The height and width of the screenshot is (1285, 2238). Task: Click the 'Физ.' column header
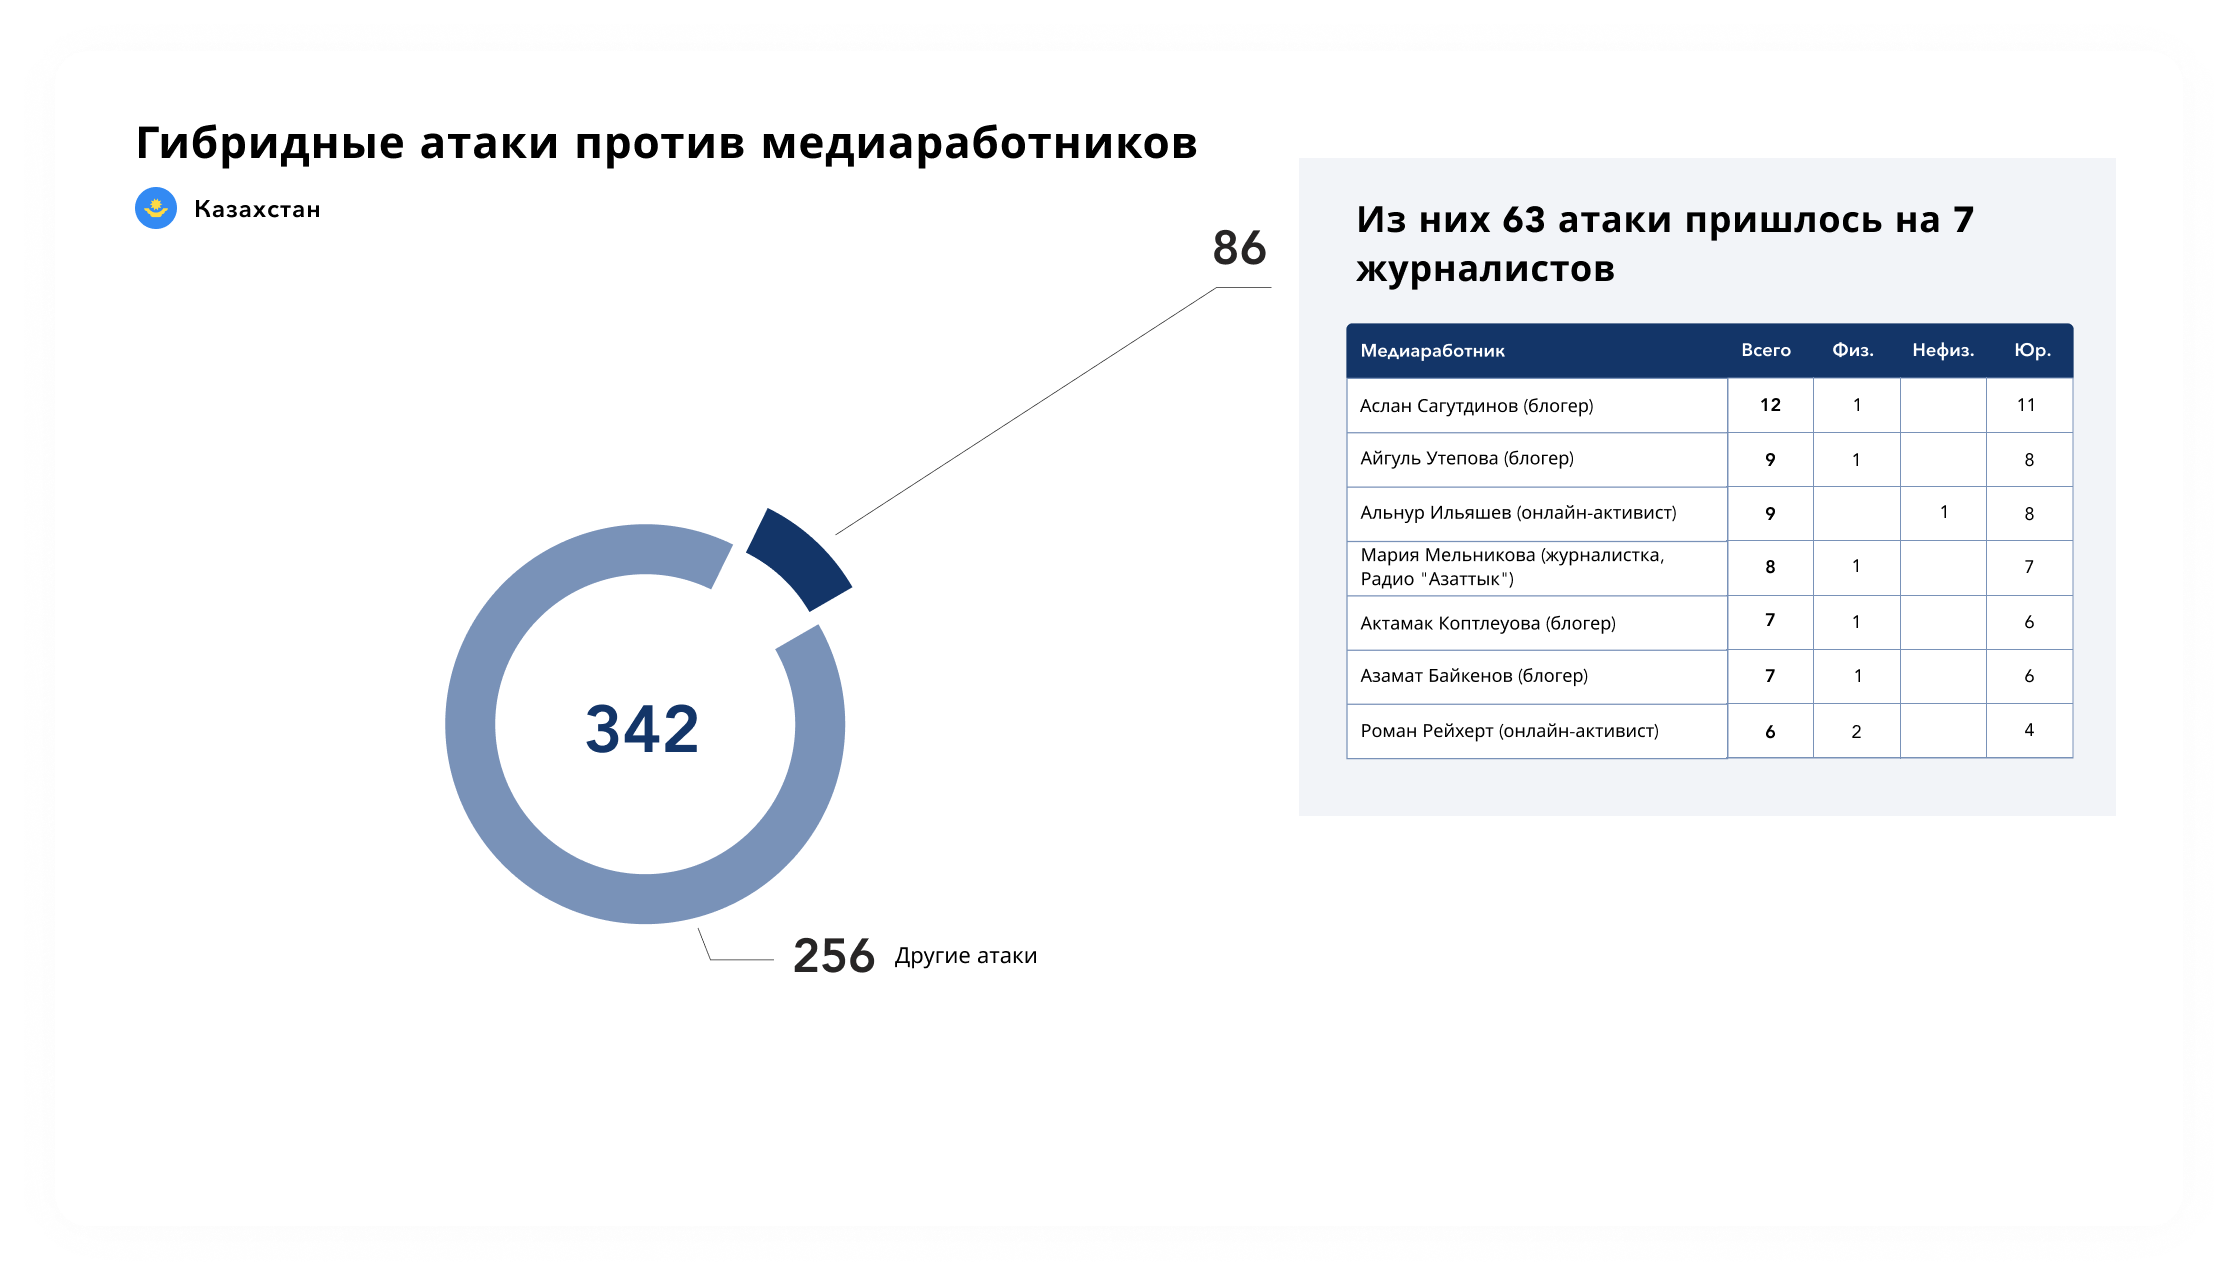click(x=1853, y=350)
